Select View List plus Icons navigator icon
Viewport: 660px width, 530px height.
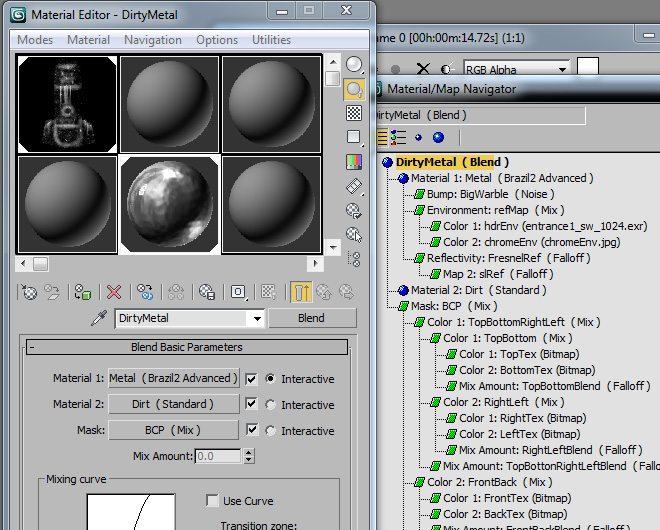point(398,137)
